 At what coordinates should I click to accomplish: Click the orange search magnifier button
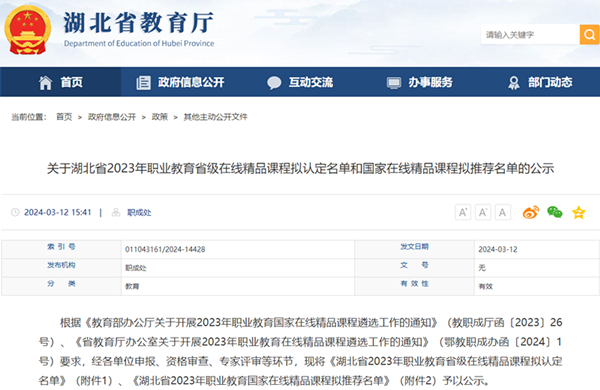(590, 34)
